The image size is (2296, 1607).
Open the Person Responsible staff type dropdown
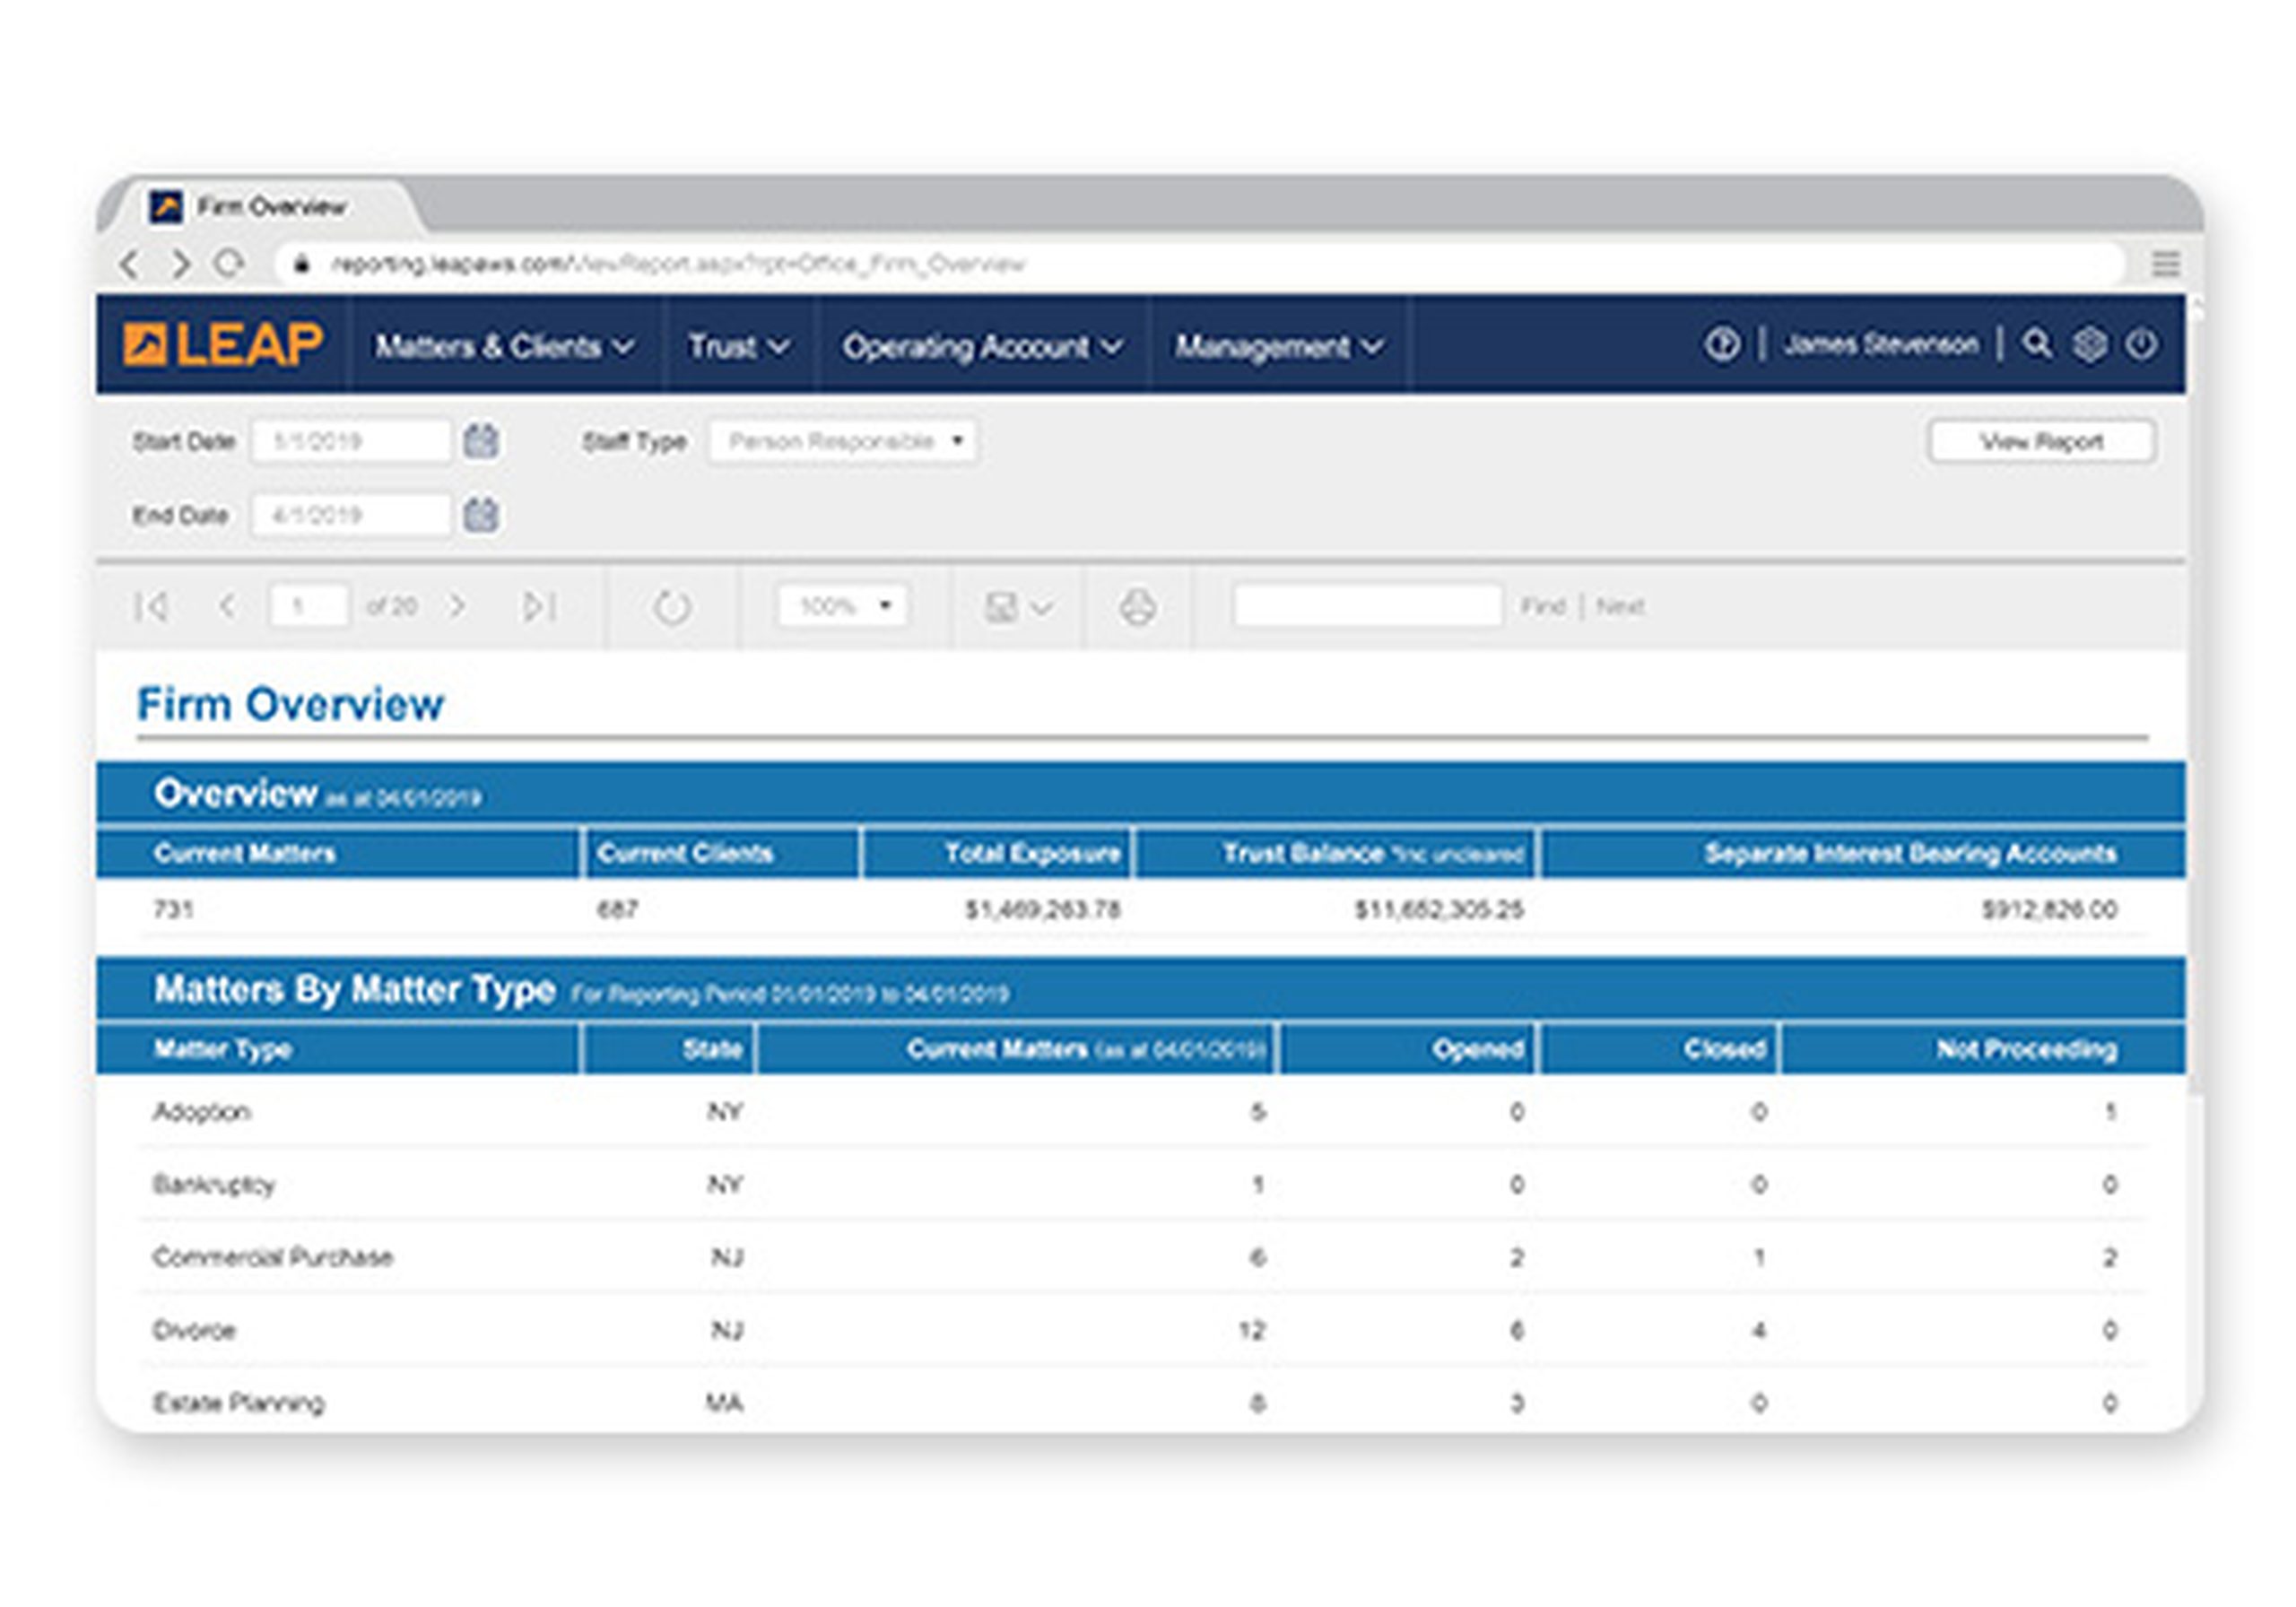click(x=845, y=441)
